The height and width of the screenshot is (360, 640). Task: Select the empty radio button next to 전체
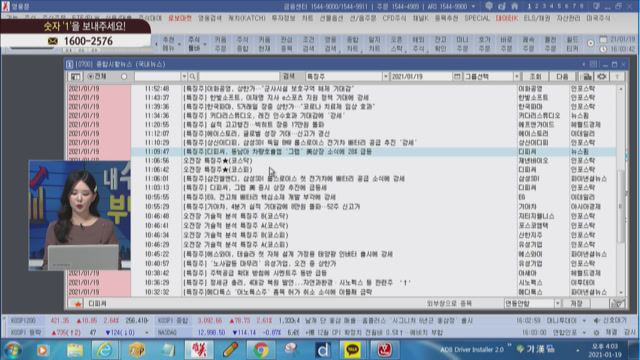tap(124, 76)
